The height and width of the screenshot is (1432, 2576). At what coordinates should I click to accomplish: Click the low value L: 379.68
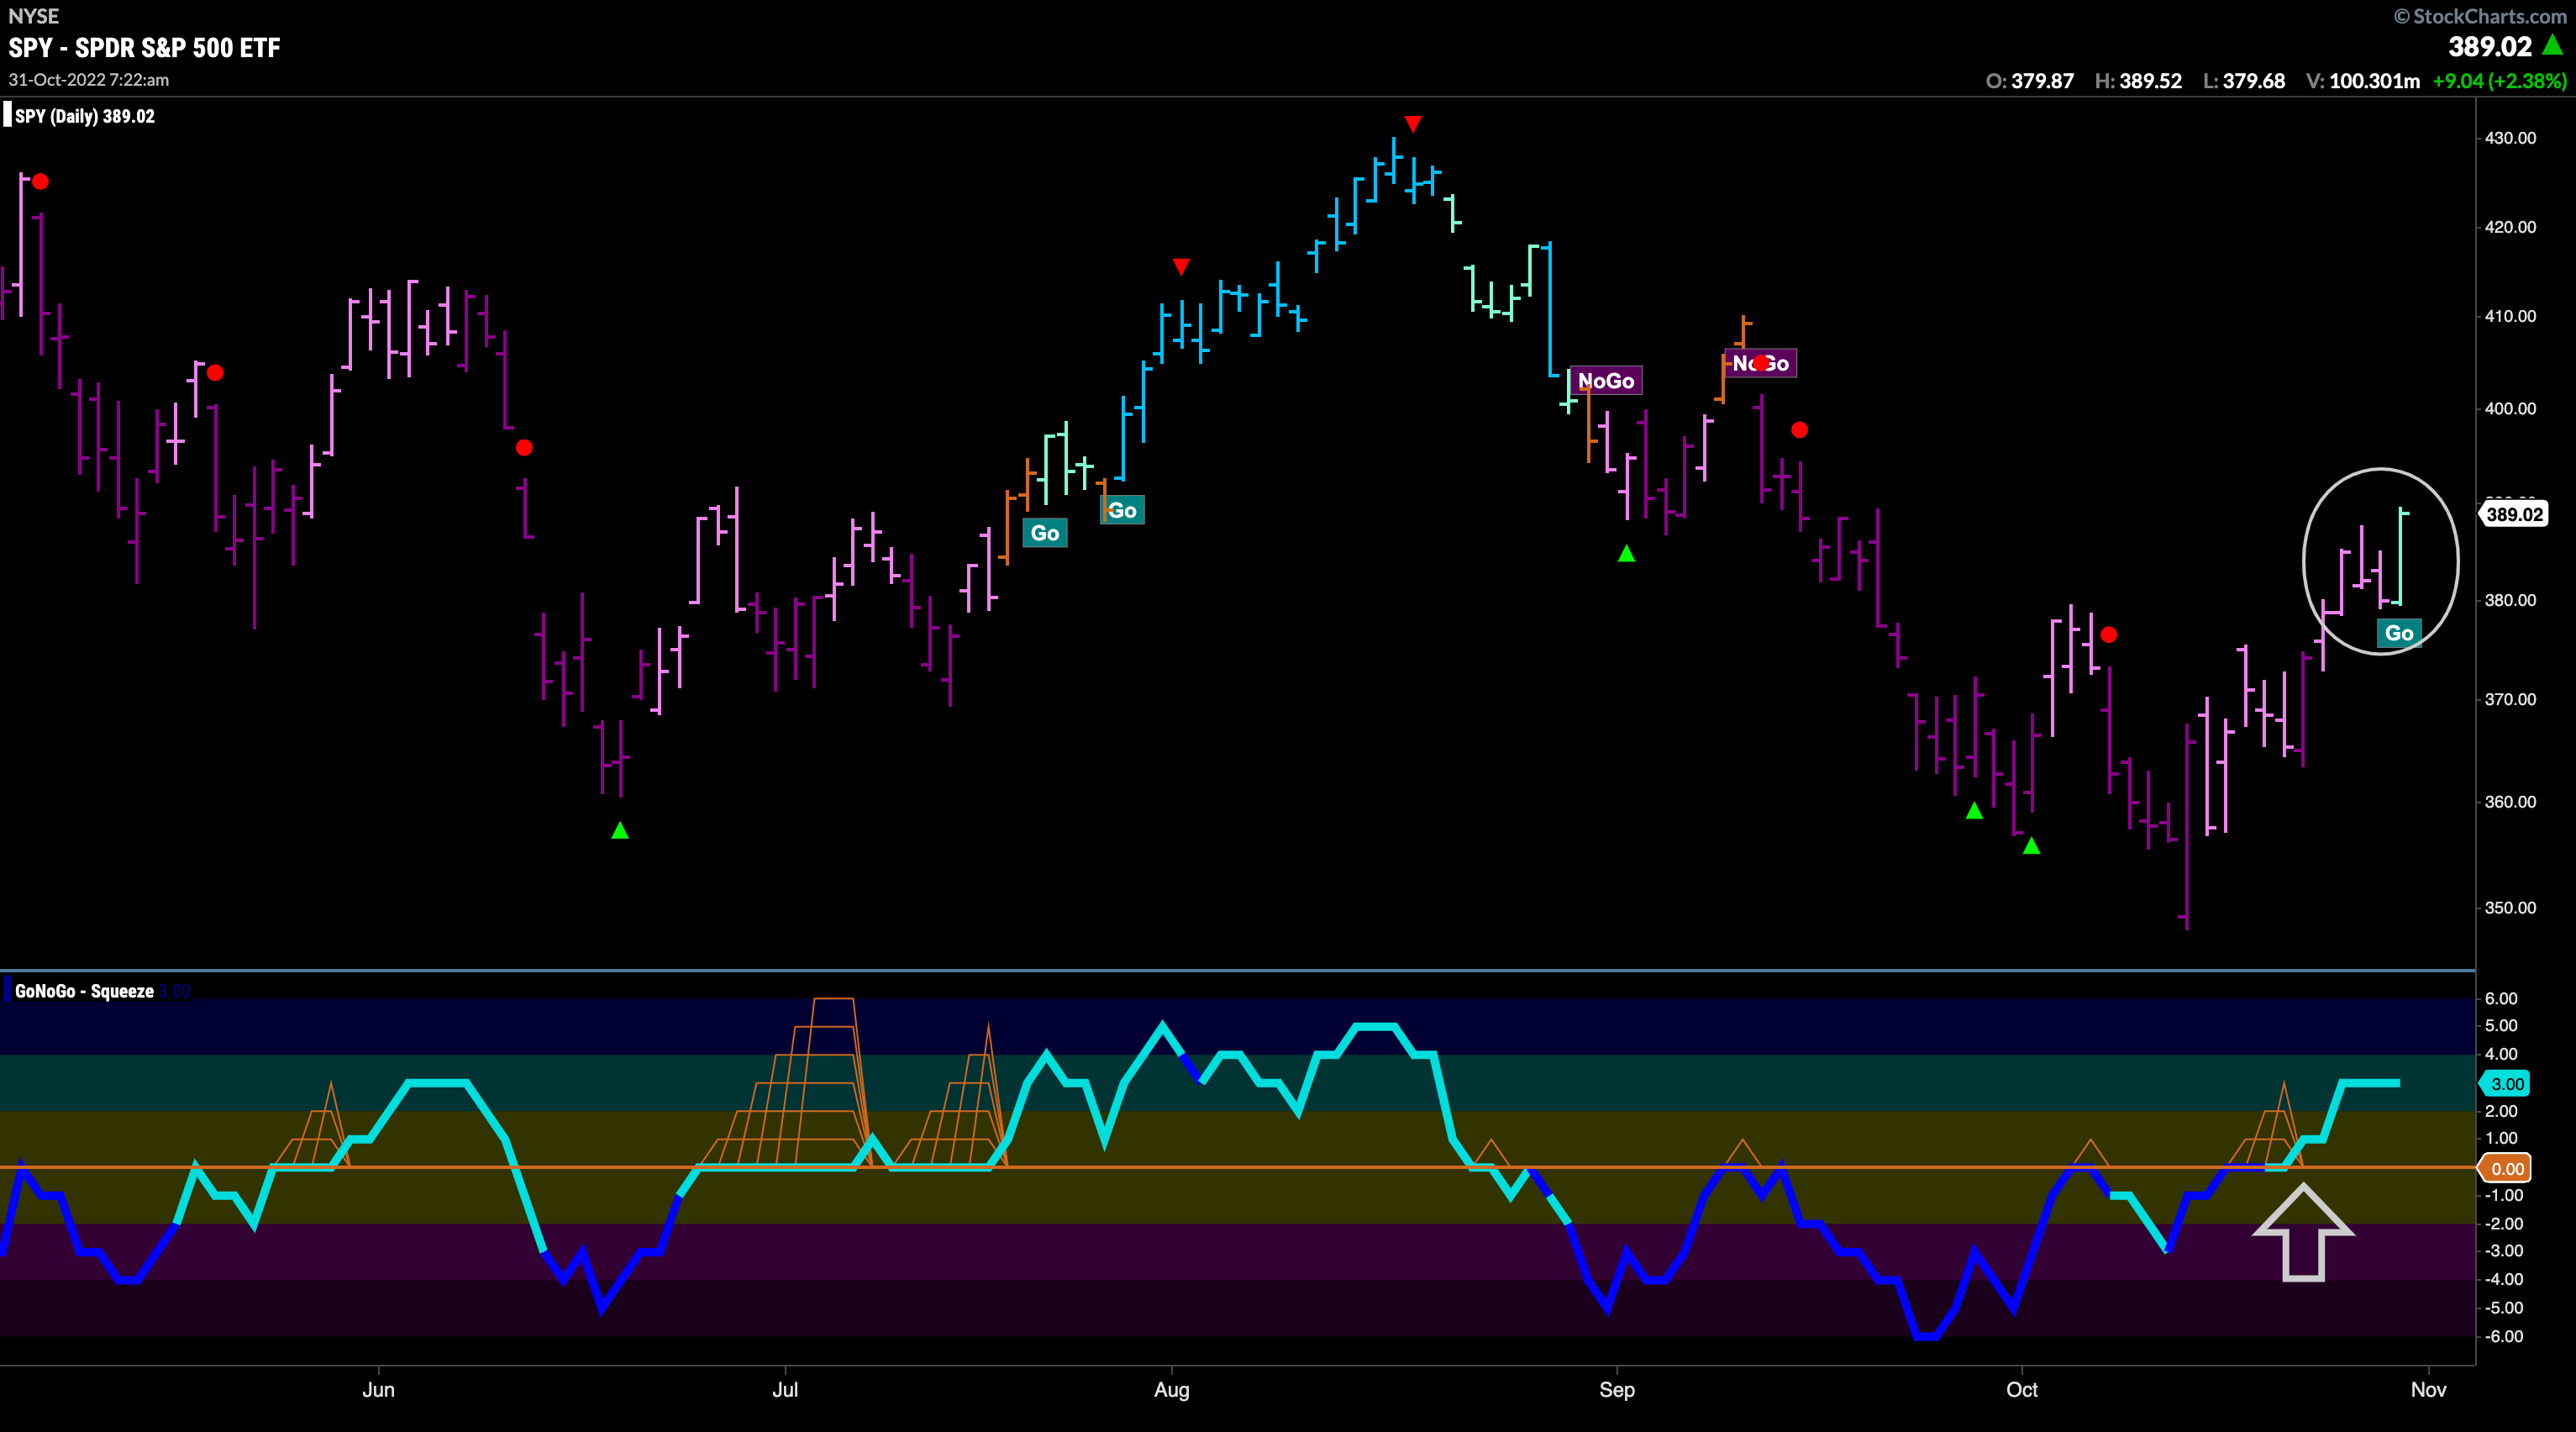[x=2244, y=81]
